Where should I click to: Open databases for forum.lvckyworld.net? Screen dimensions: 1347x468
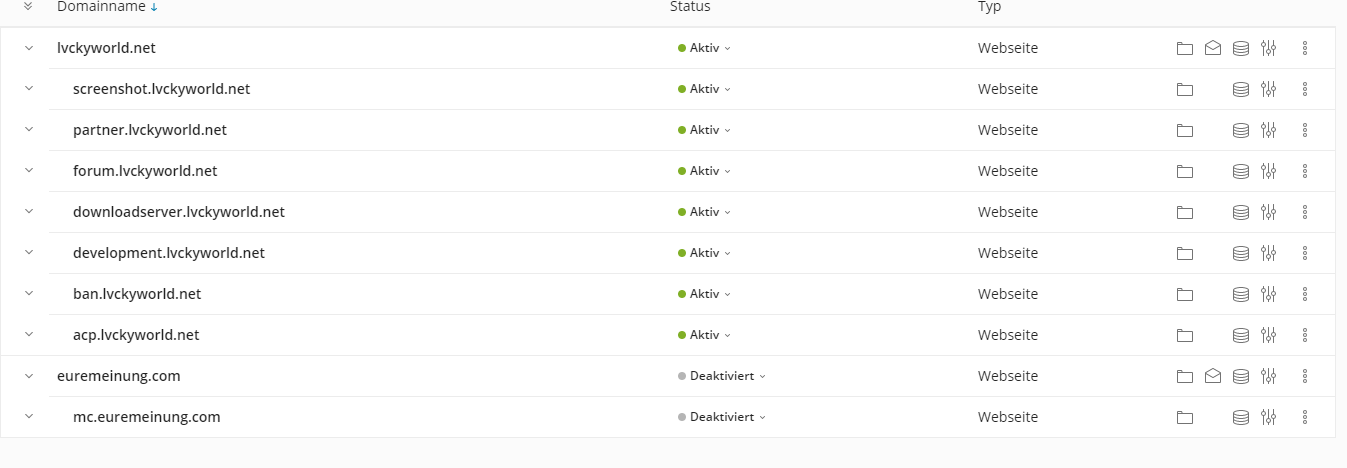coord(1241,171)
